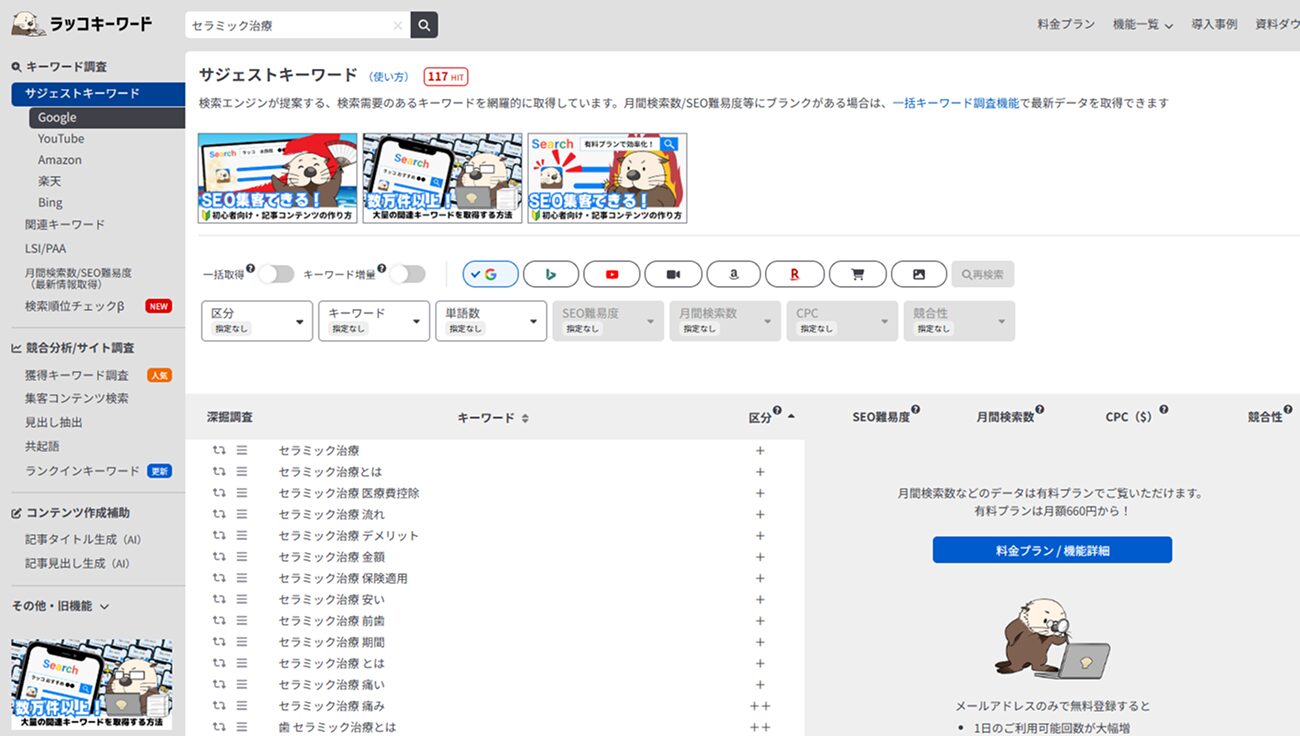
Task: Click the help icon beside キーワード増量
Action: coord(382,268)
